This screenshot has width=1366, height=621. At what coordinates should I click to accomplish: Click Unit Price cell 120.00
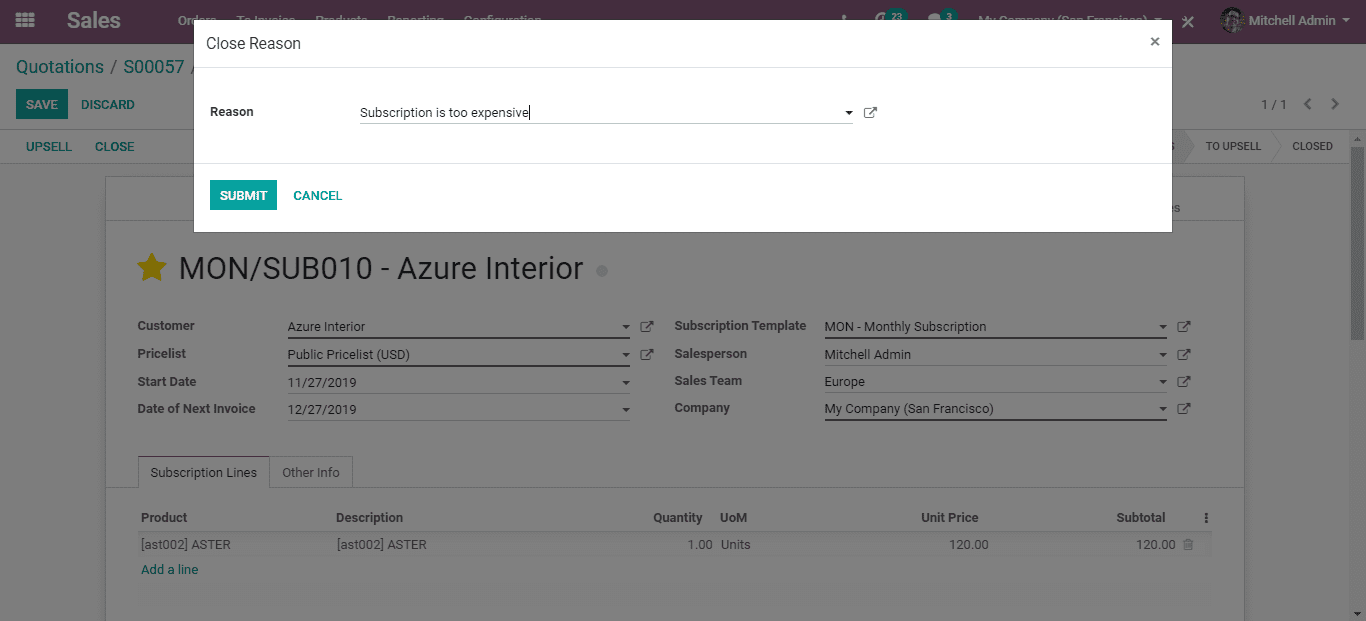968,545
